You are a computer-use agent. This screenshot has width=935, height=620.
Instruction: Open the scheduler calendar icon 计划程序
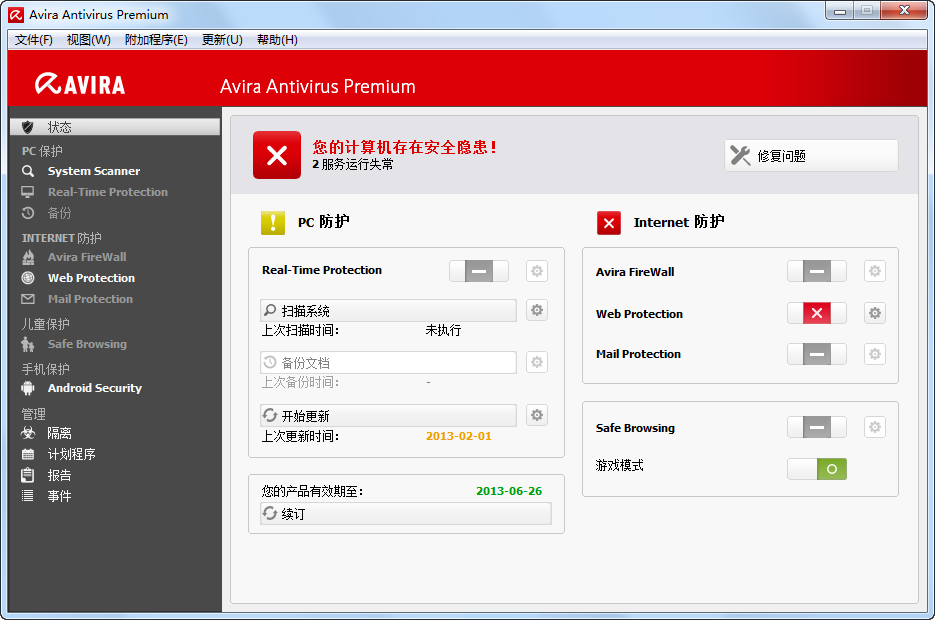[27, 454]
